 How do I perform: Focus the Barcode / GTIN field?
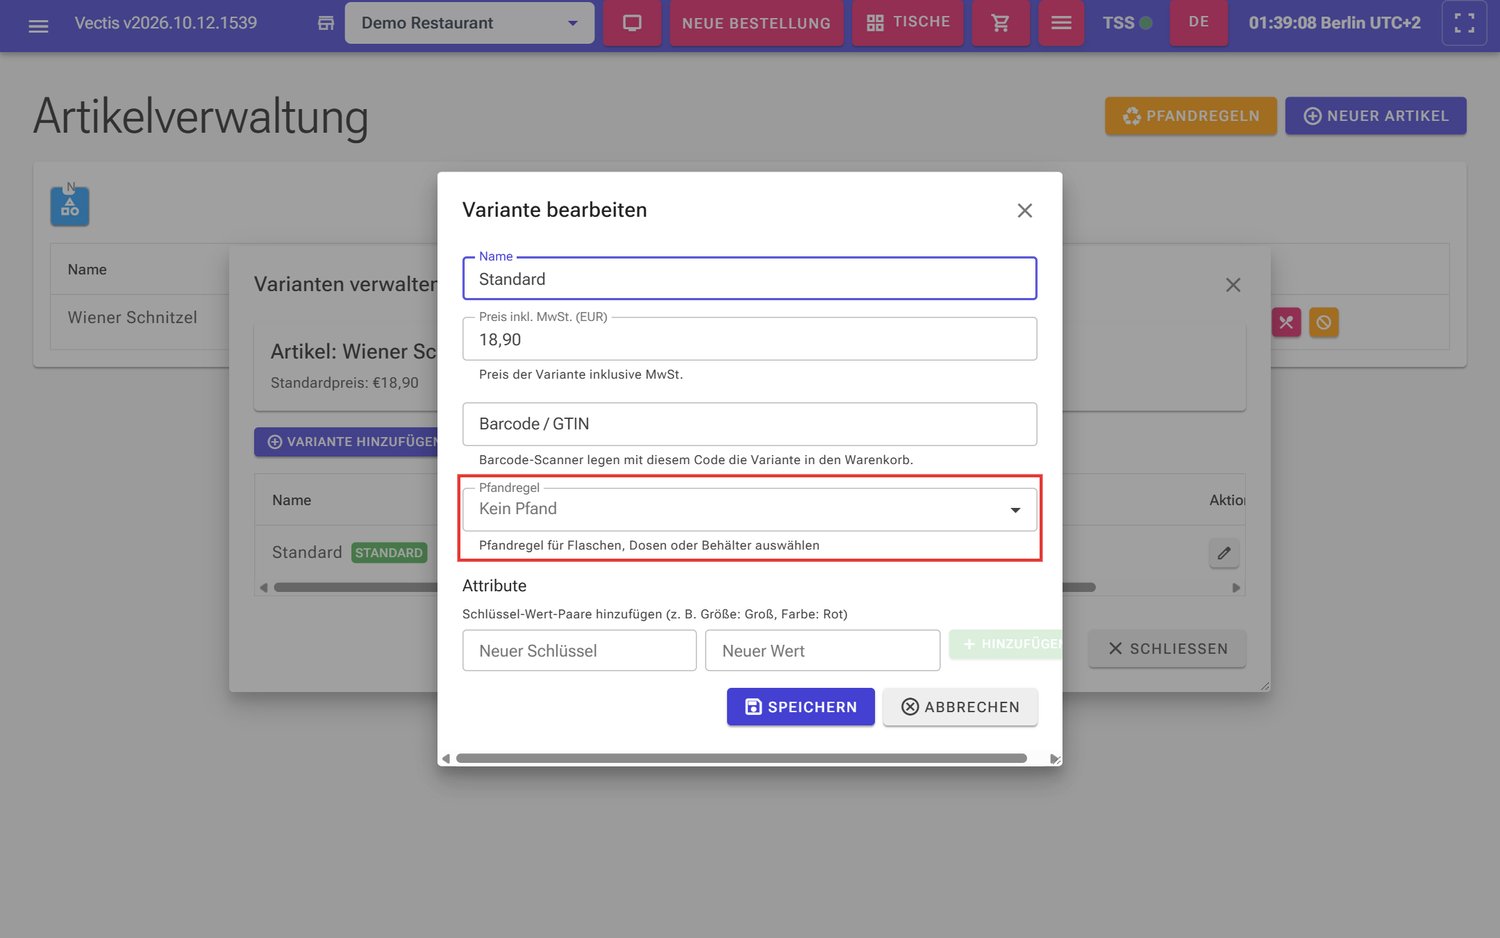(x=750, y=424)
